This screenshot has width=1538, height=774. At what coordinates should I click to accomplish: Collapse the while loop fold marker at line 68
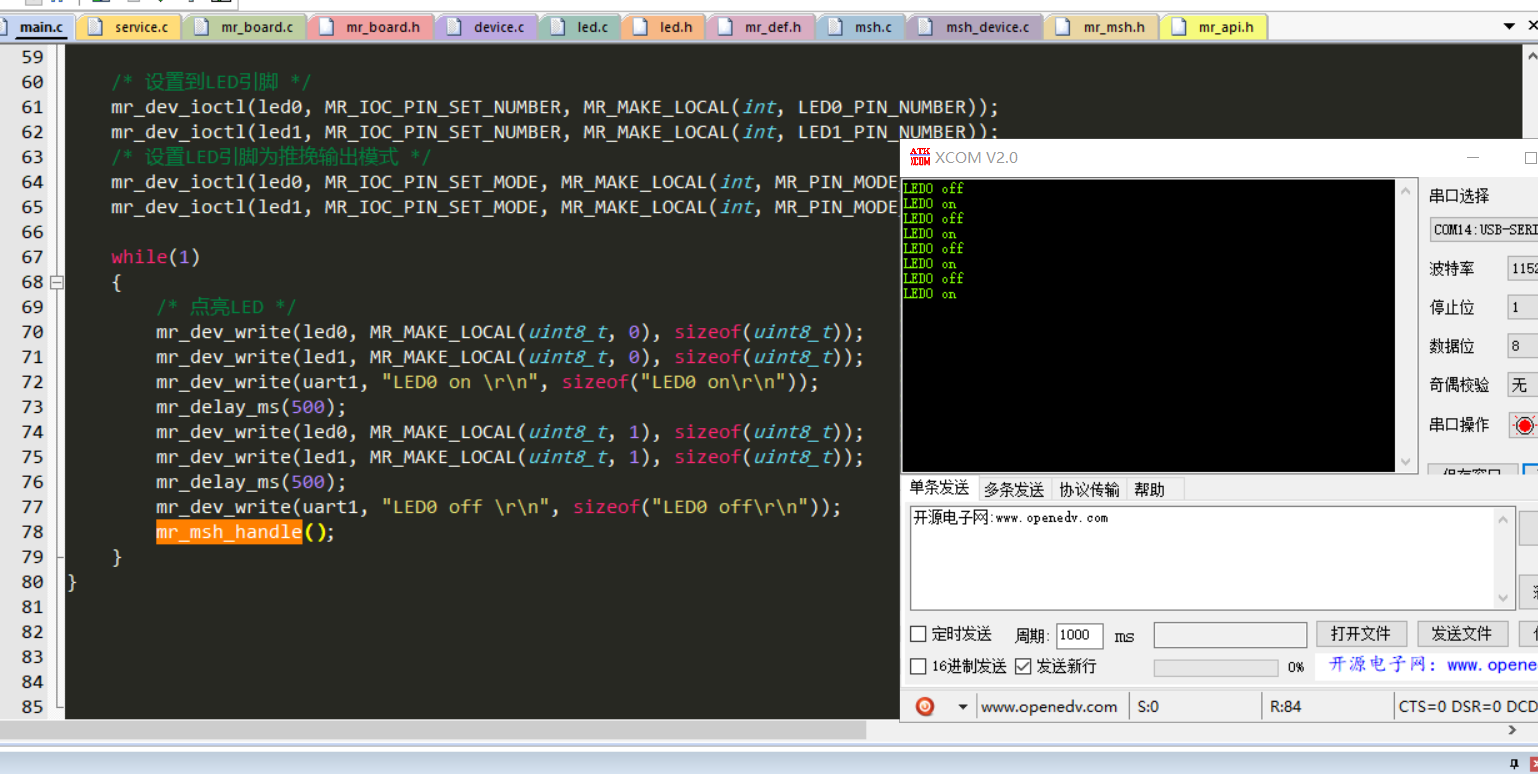(x=57, y=282)
